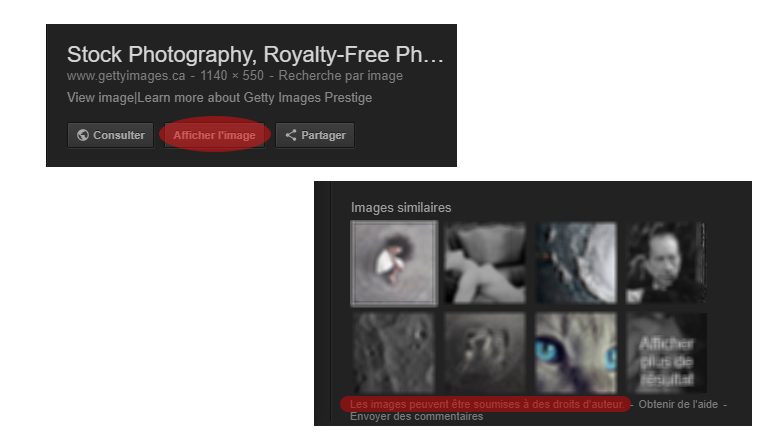770x435 pixels.
Task: Click the View image|Learn more description text
Action: [220, 98]
